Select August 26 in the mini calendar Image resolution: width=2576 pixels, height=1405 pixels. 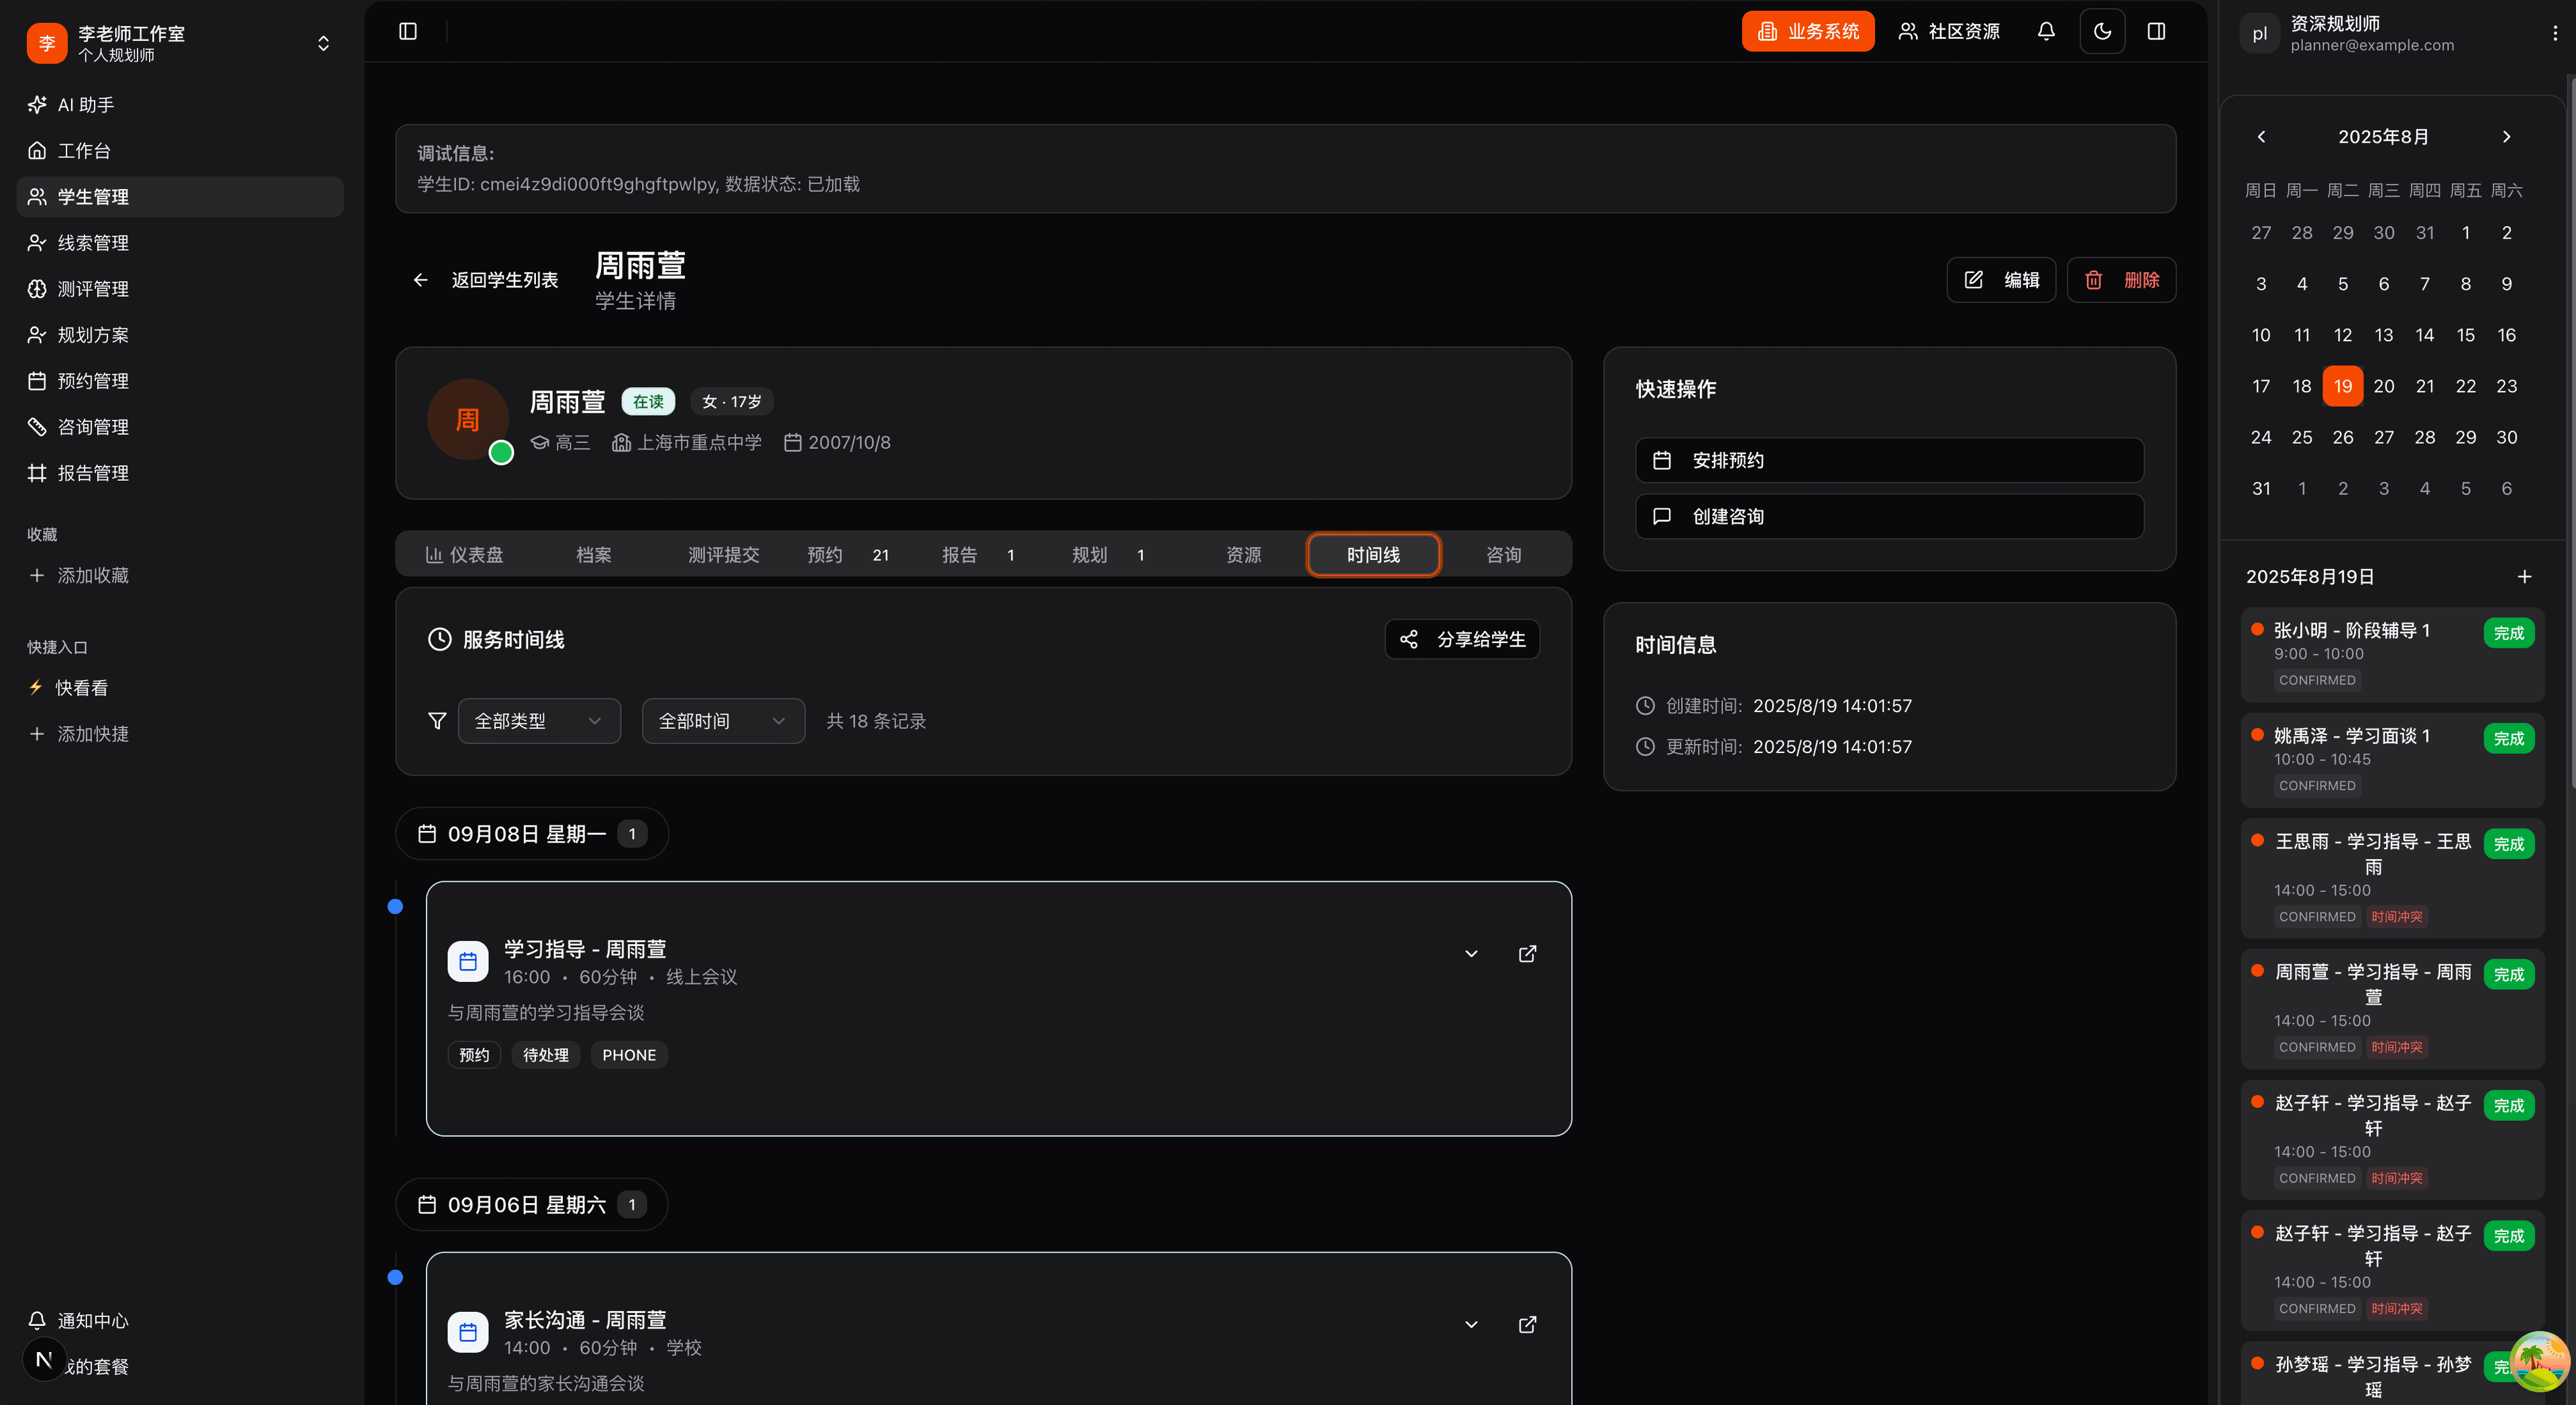pyautogui.click(x=2343, y=437)
